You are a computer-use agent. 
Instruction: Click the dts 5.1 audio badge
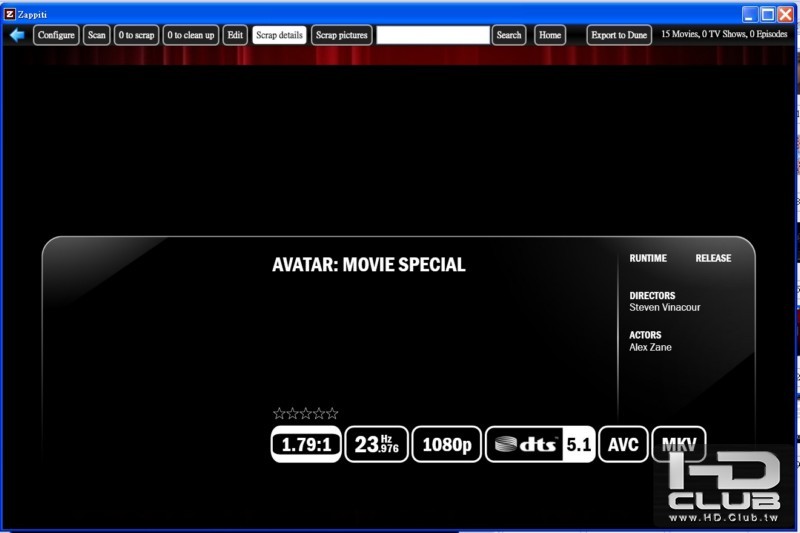click(x=540, y=444)
